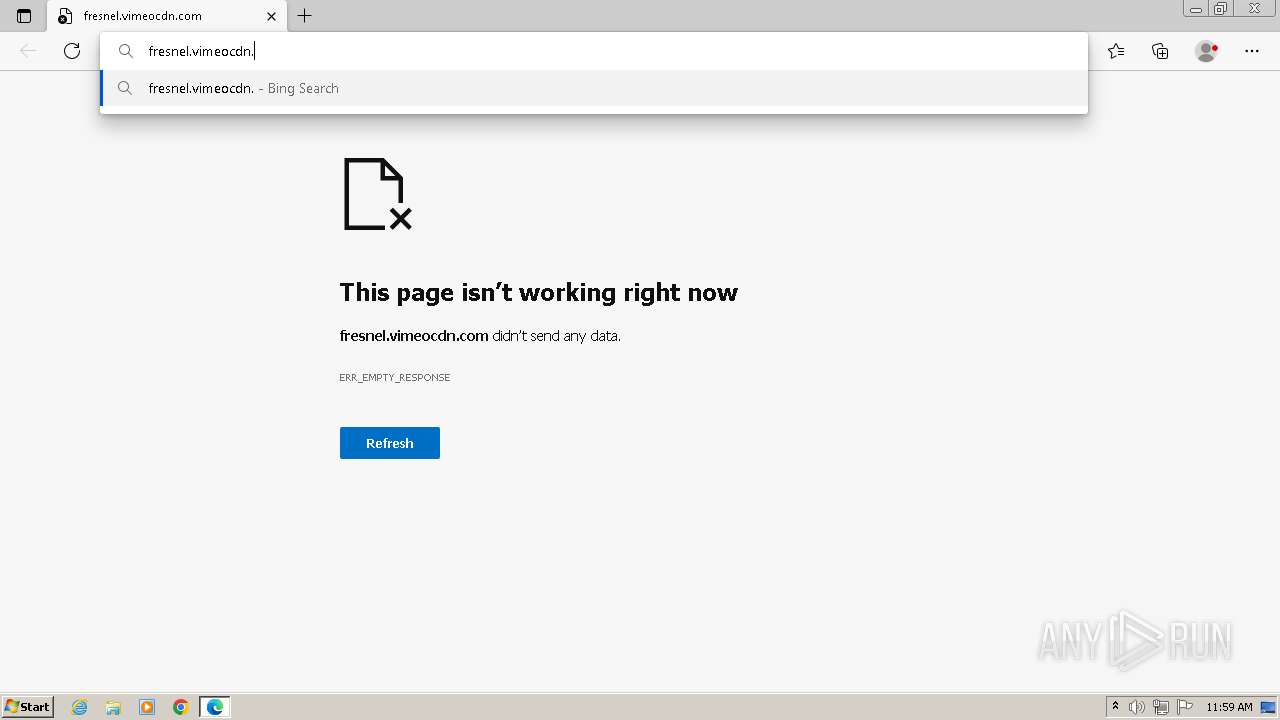Open the Windows Start menu
Viewport: 1280px width, 720px height.
28,707
